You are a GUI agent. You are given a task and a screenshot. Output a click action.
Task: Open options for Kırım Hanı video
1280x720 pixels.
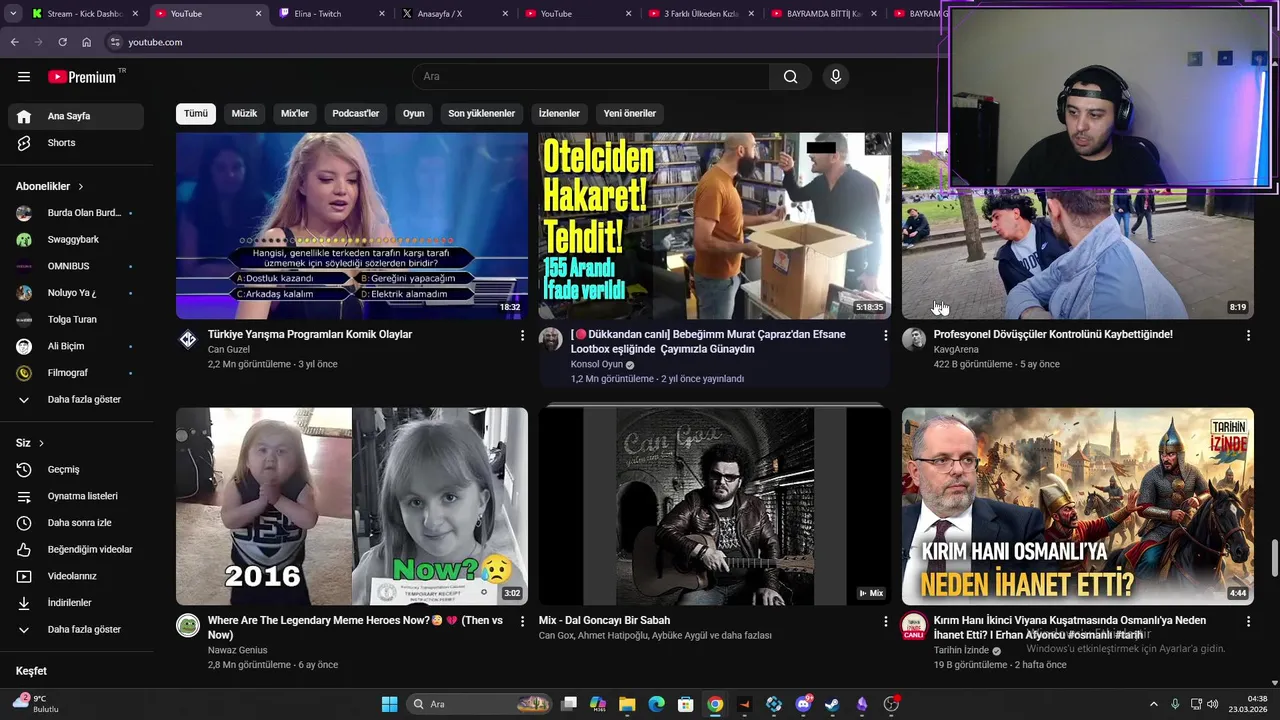[x=1248, y=622]
